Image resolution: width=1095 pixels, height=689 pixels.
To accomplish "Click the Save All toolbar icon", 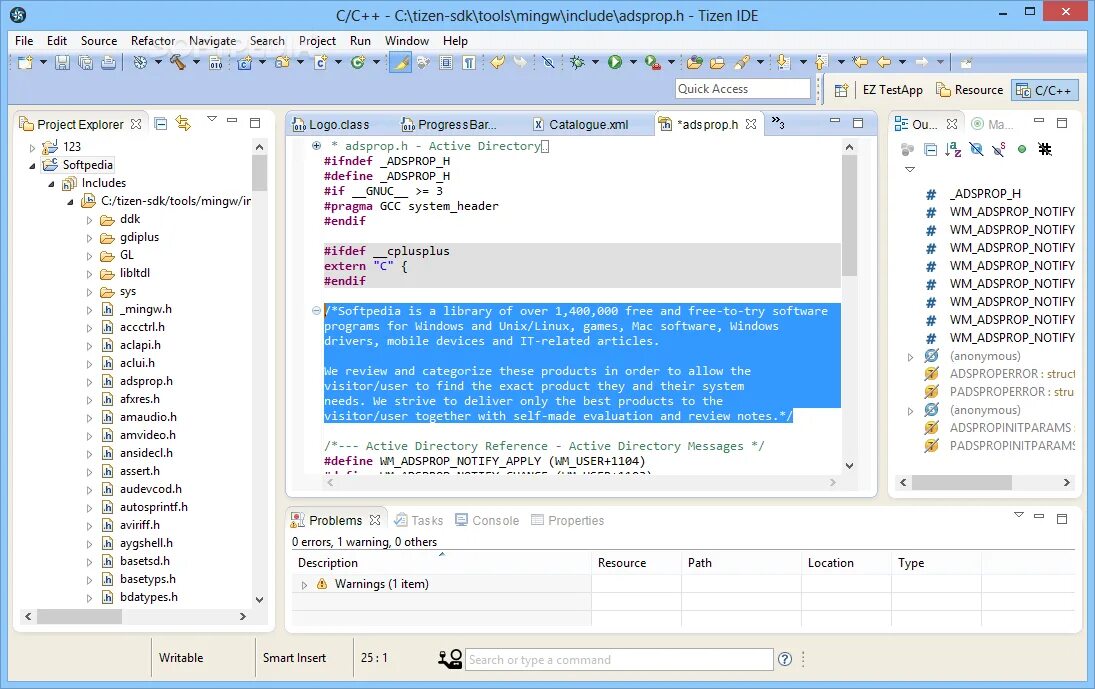I will [x=85, y=63].
